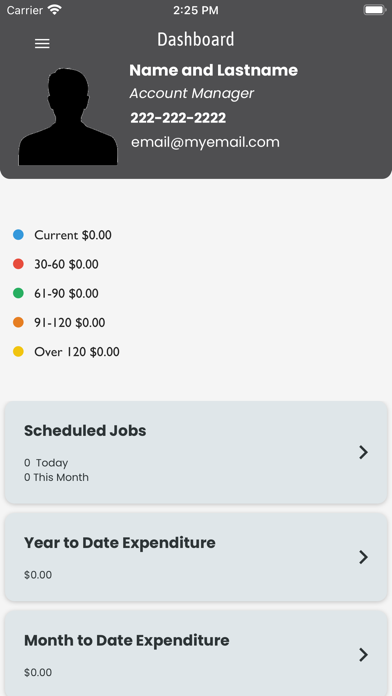
Task: Tap the phone number 222-222-2222
Action: [x=178, y=118]
